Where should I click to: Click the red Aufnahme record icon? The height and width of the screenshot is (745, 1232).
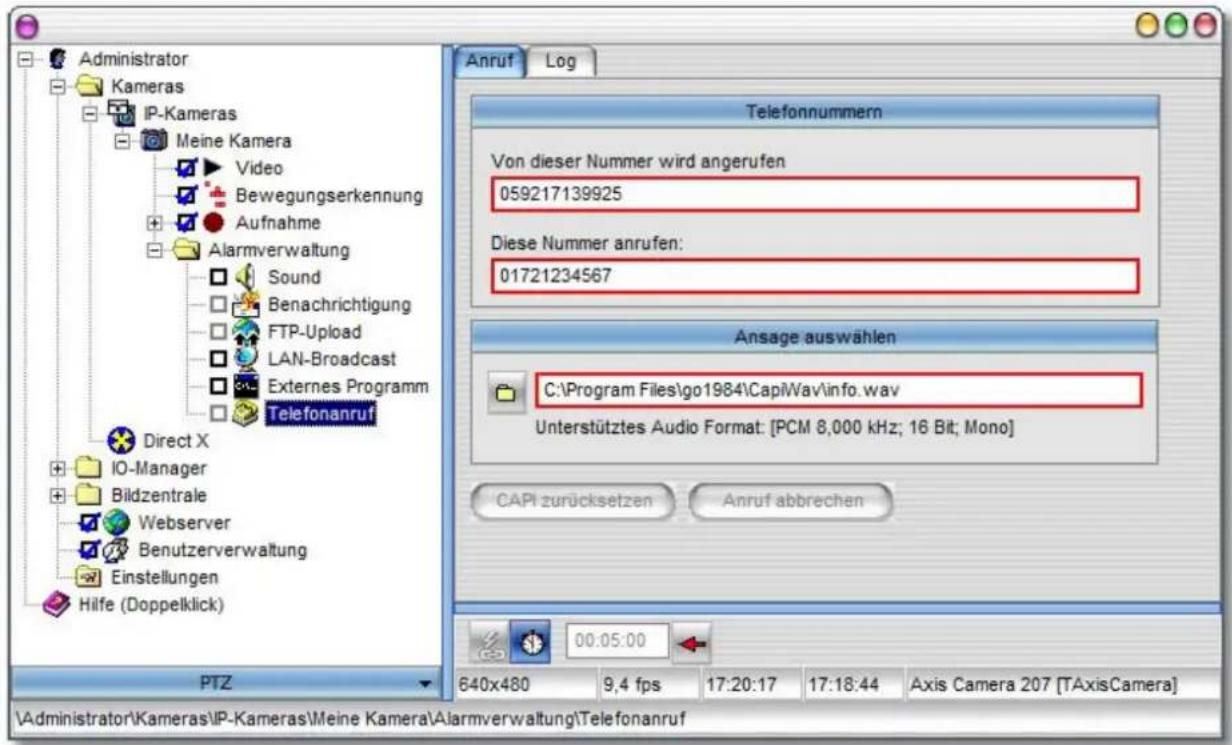[x=215, y=222]
